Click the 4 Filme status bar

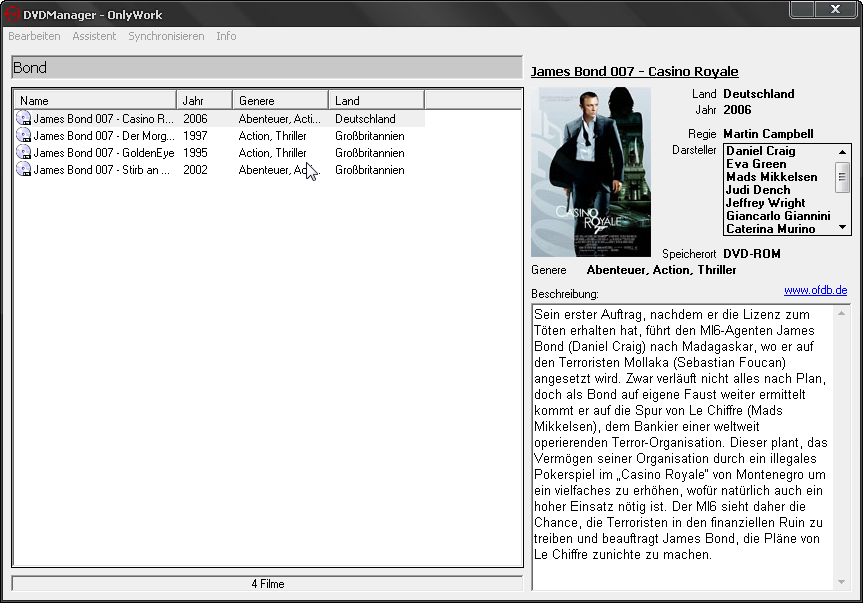pyautogui.click(x=267, y=584)
